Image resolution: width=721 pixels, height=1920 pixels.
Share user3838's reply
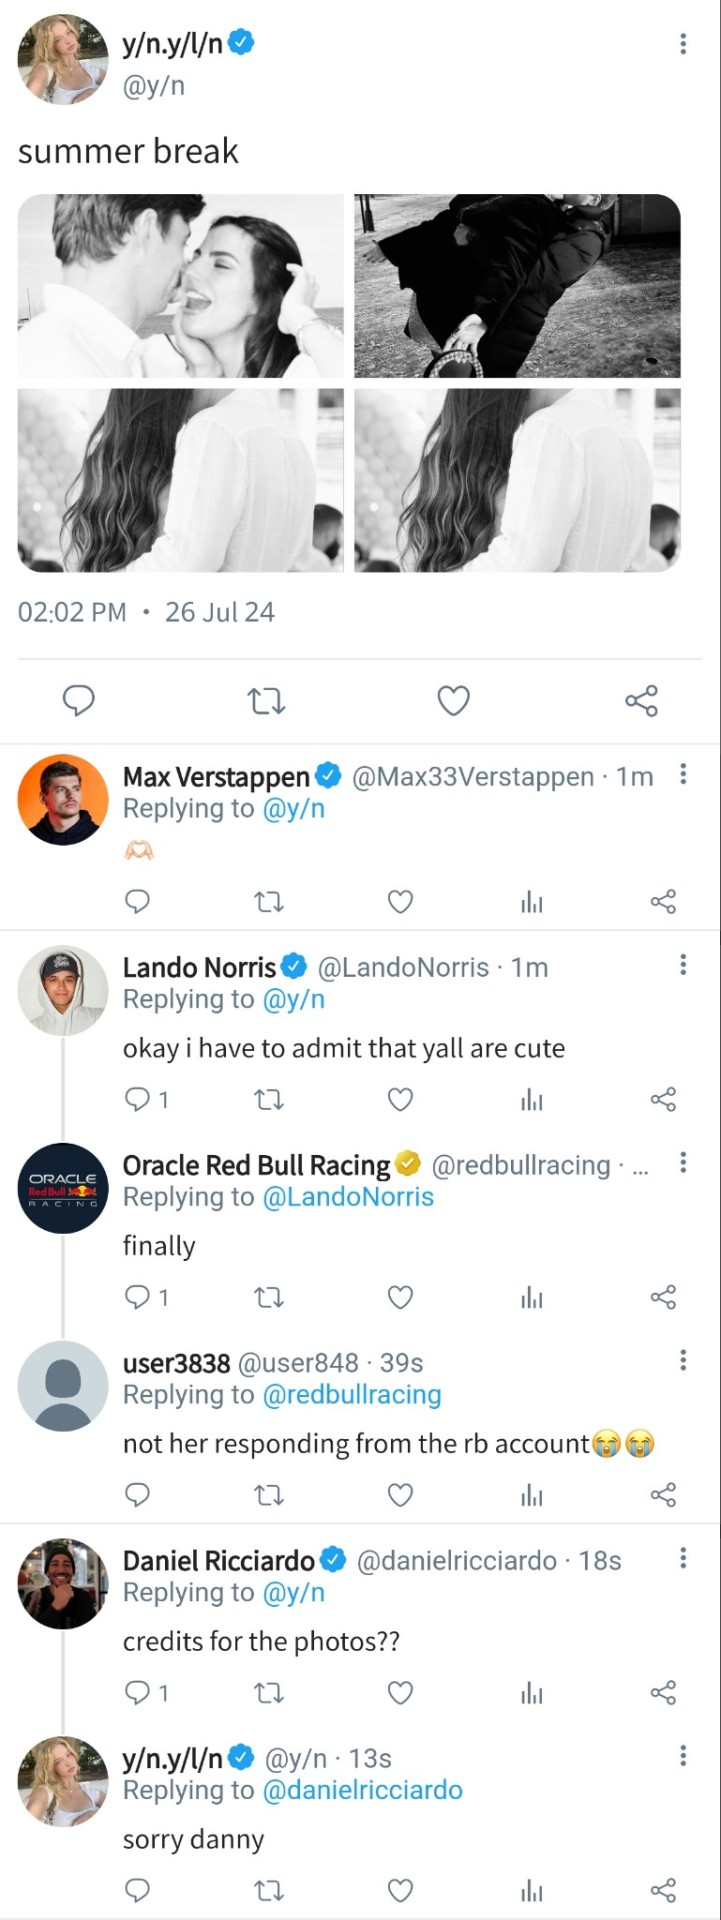click(663, 1495)
